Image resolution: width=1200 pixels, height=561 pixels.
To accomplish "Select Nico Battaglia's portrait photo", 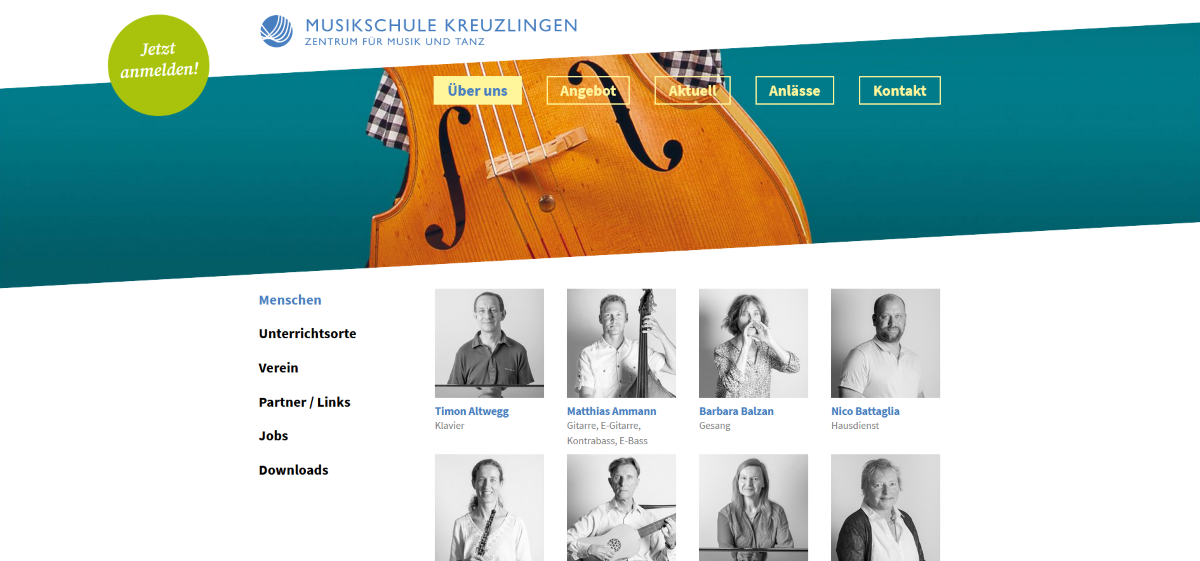I will point(885,343).
